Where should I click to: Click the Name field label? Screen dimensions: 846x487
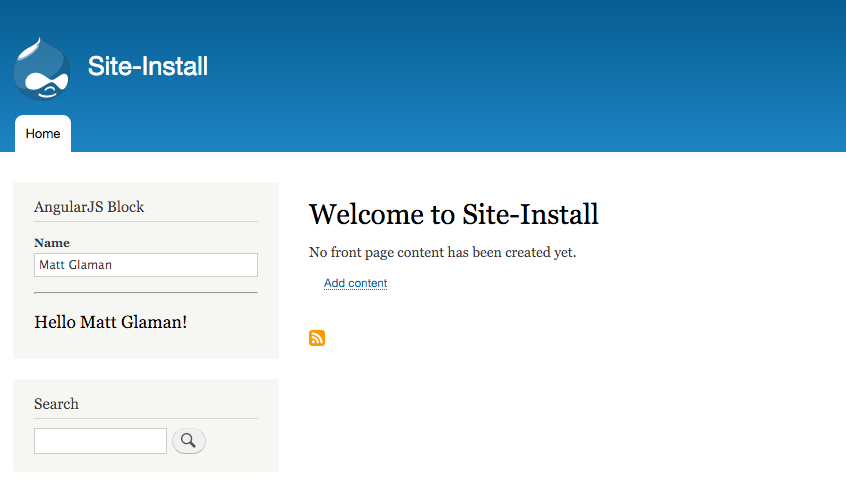click(x=52, y=243)
